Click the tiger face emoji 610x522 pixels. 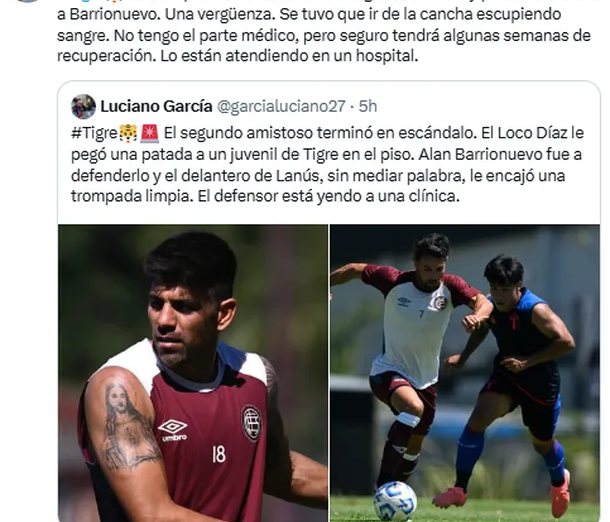[128, 133]
